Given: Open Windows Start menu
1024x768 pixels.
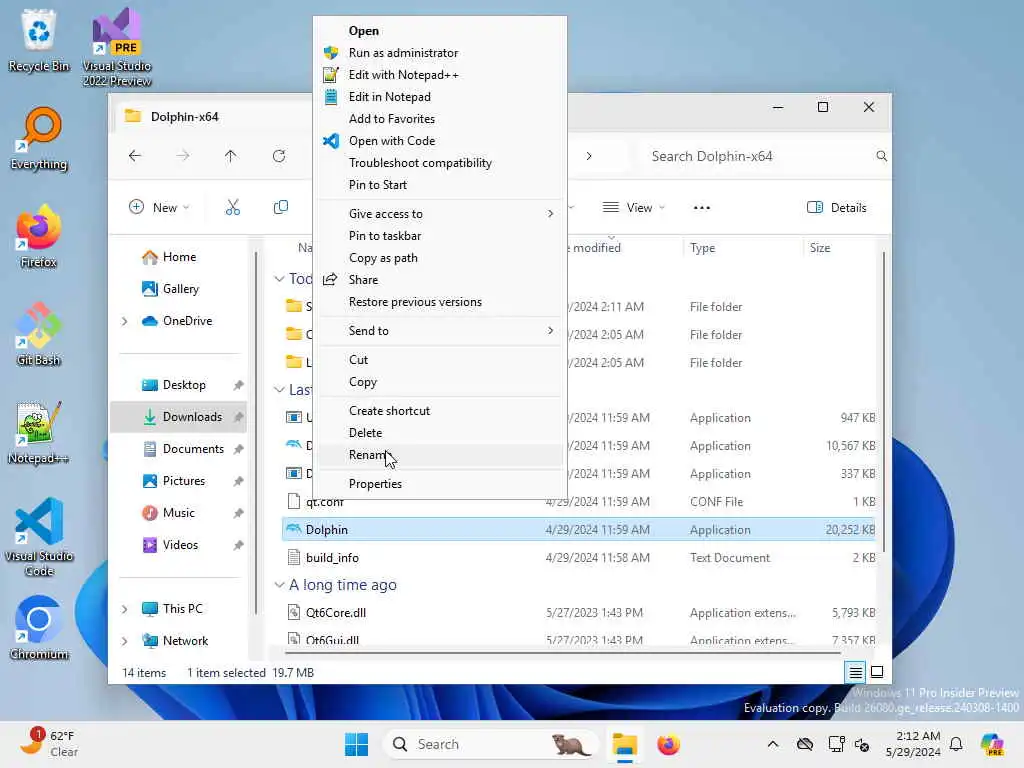Looking at the screenshot, I should (357, 744).
